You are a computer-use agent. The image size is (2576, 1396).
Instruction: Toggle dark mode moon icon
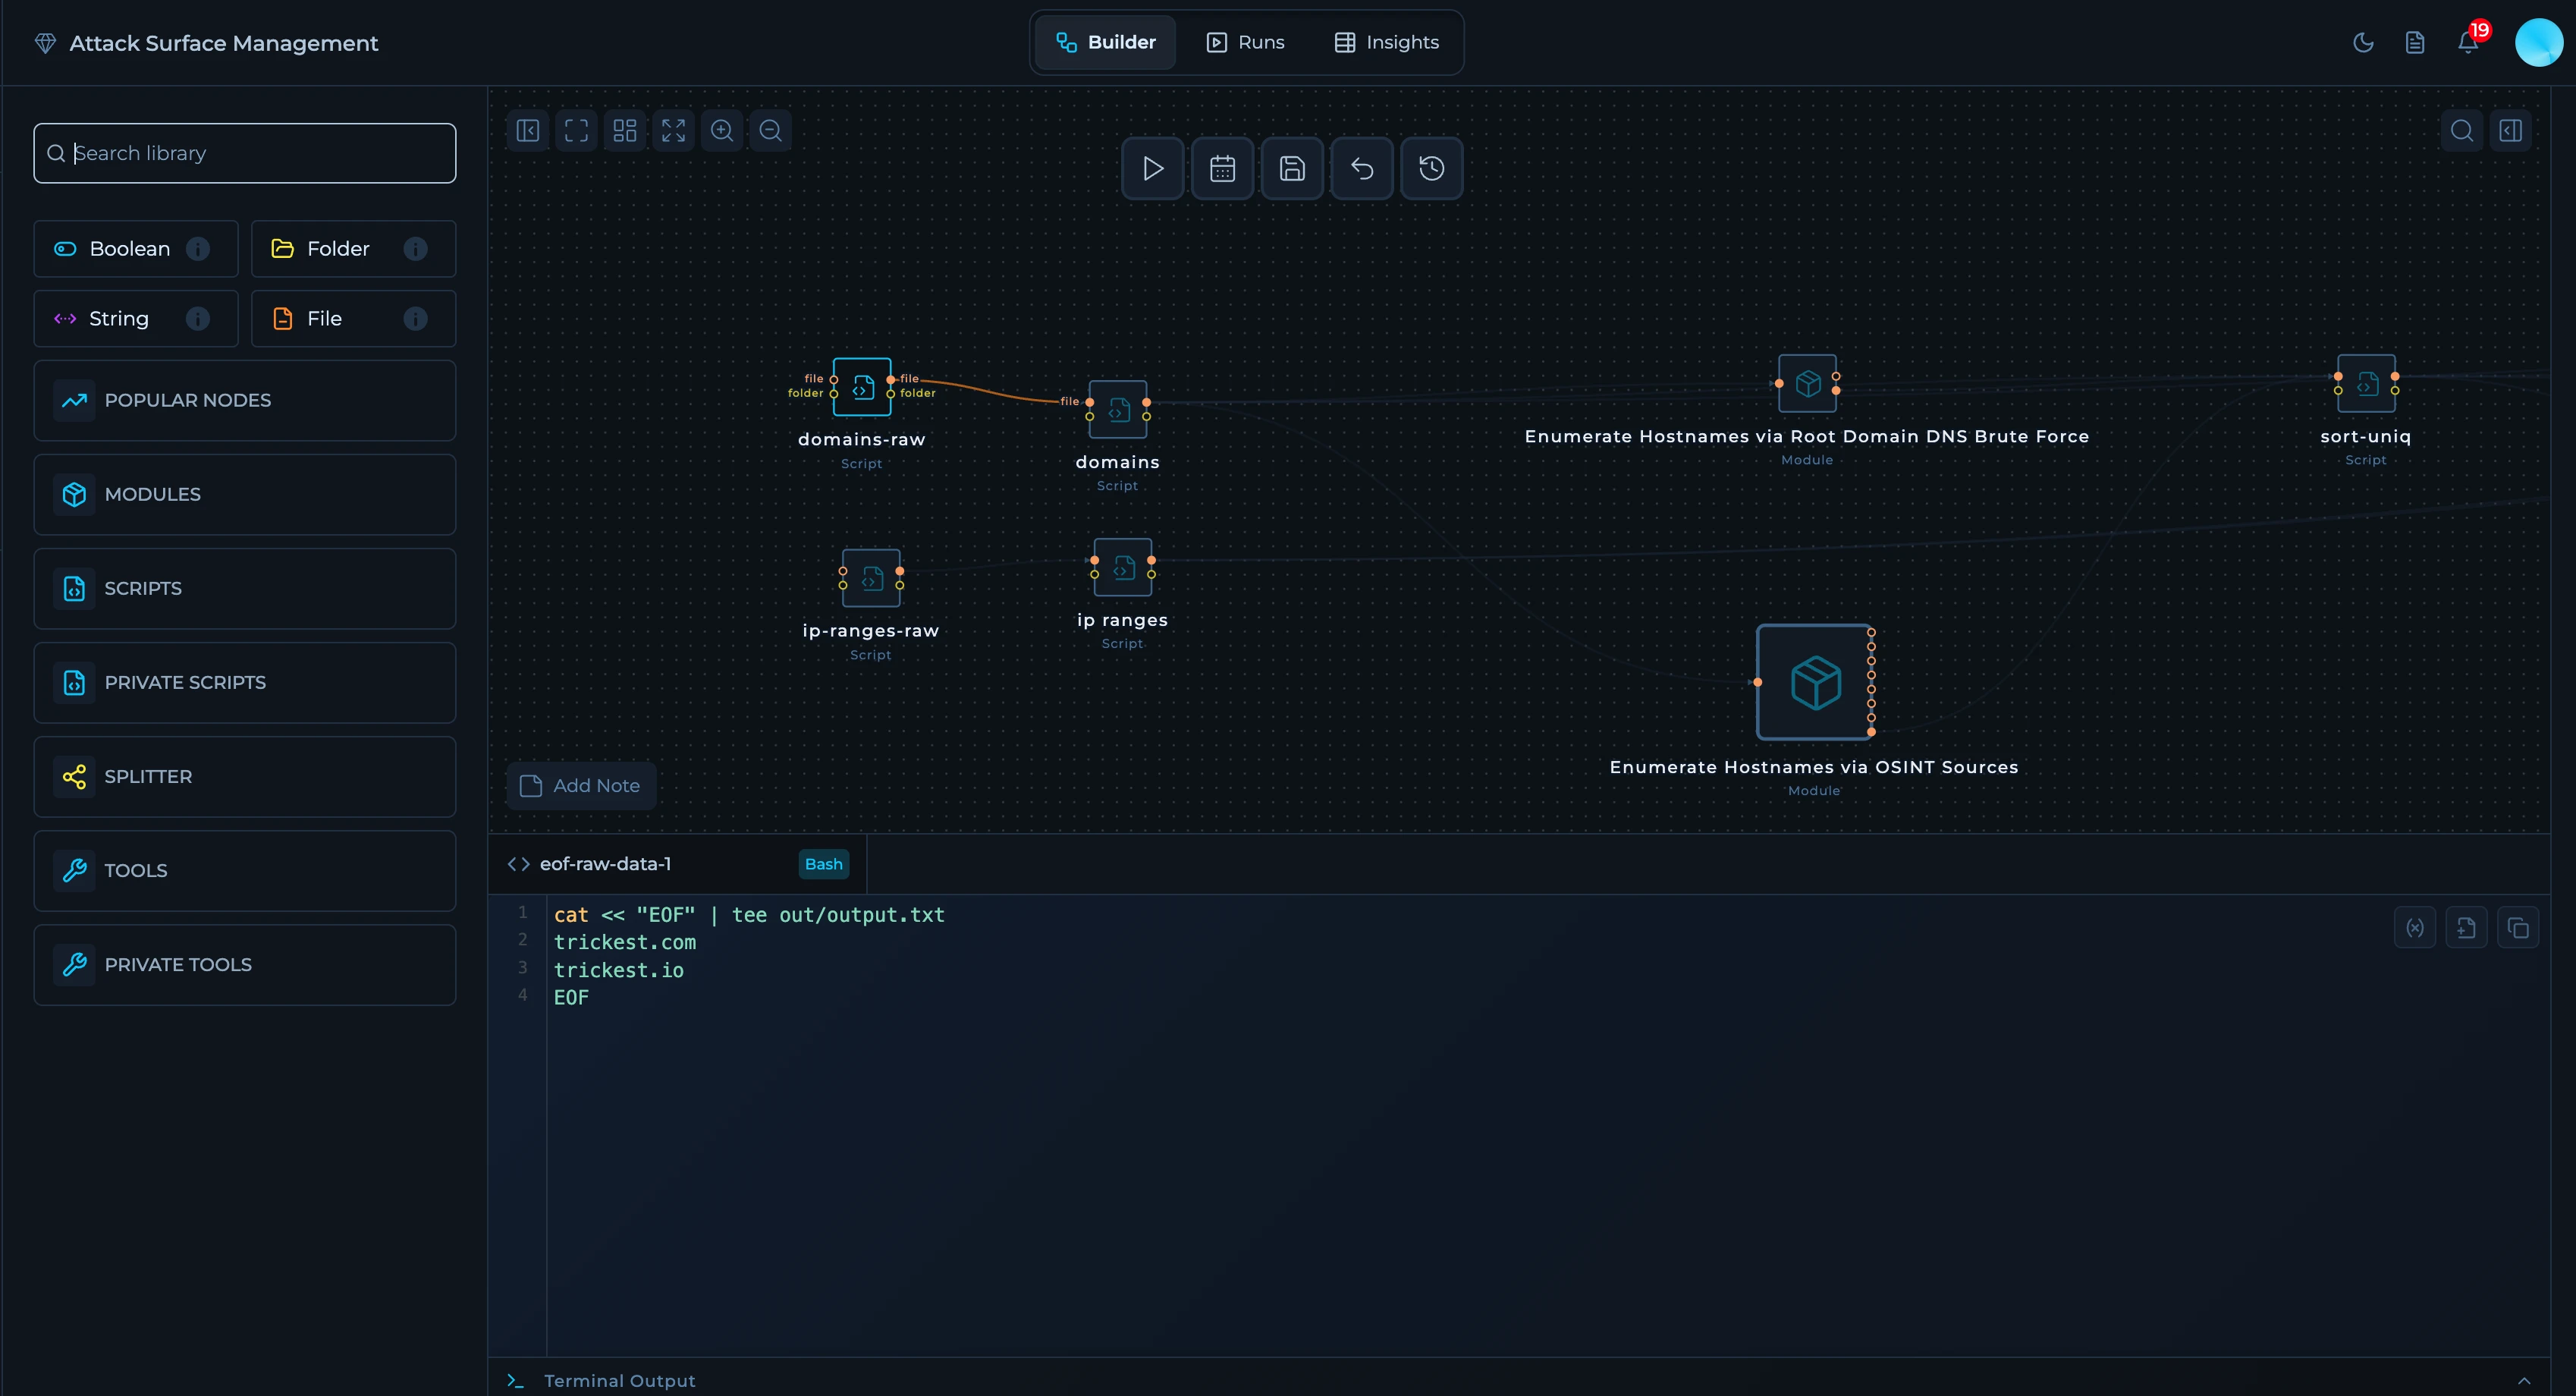tap(2363, 42)
